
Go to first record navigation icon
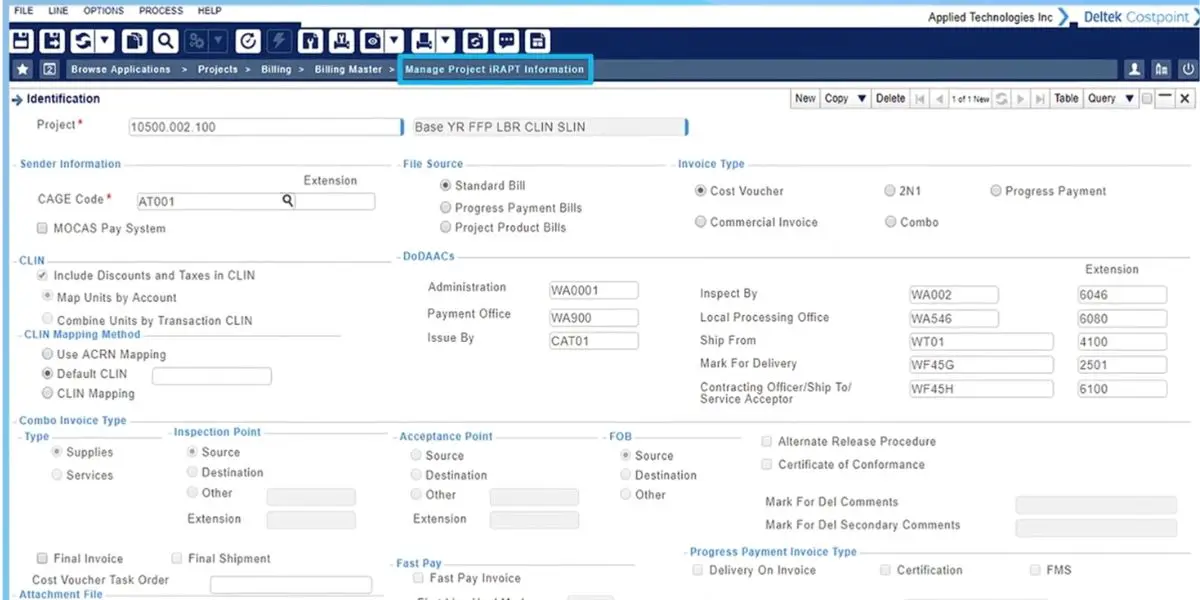[920, 99]
